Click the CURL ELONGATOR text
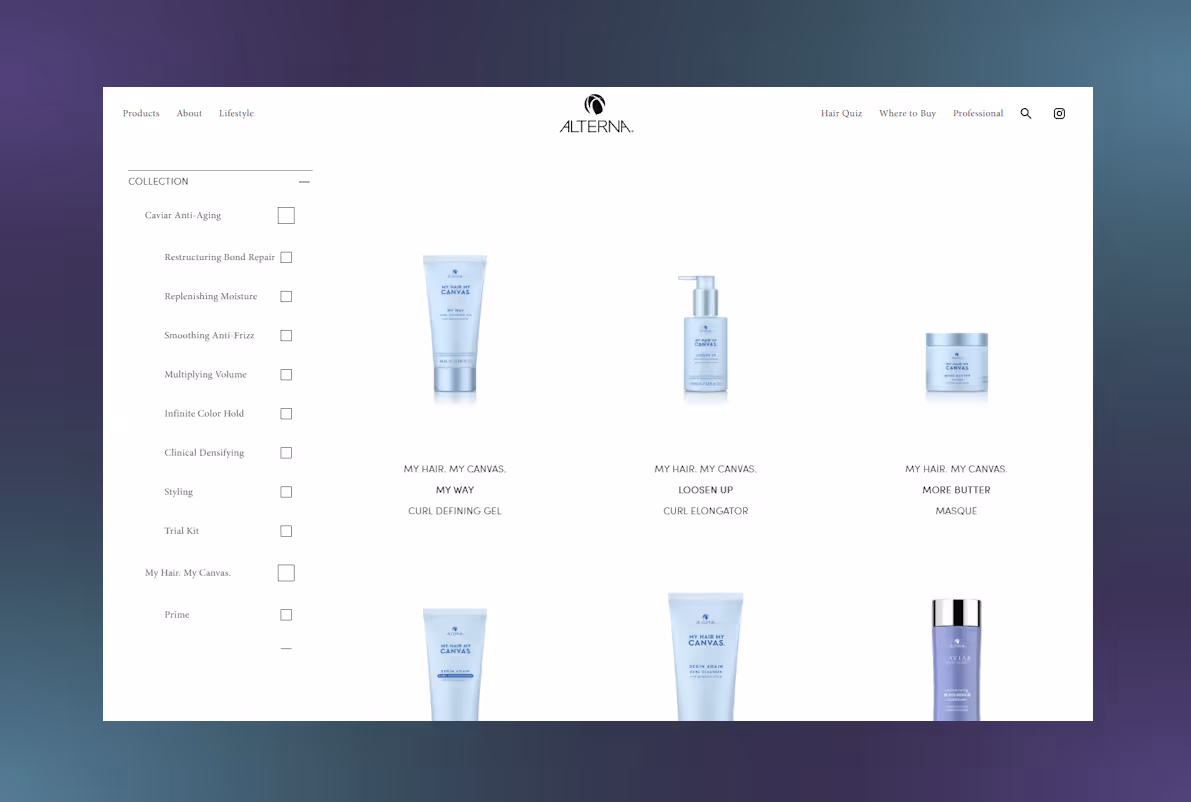 coord(706,511)
